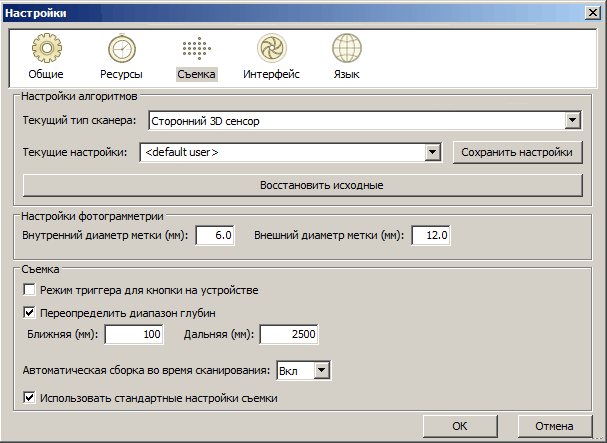Image resolution: width=607 pixels, height=443 pixels.
Task: Click the Съемка tab label
Action: 197,74
